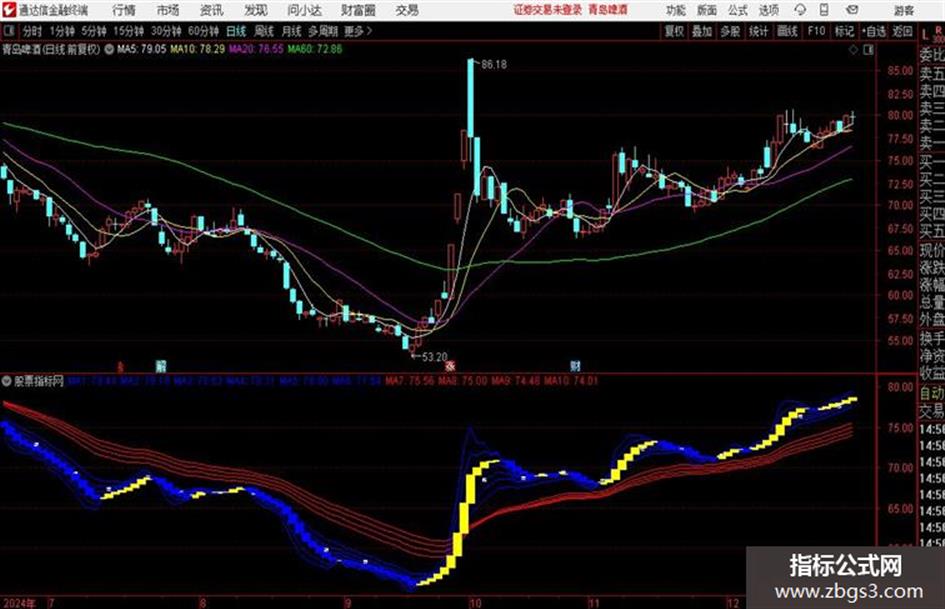Screen dimensions: 945x609
Task: Open the 股票指标网 indicator settings circle icon
Action: coord(7,381)
